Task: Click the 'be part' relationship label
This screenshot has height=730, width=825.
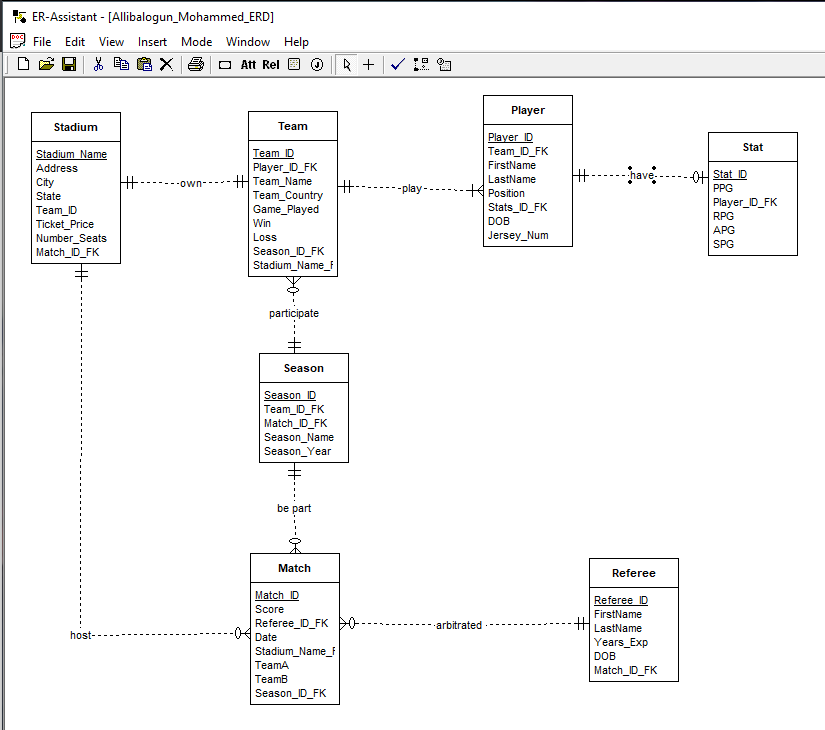Action: pos(294,508)
